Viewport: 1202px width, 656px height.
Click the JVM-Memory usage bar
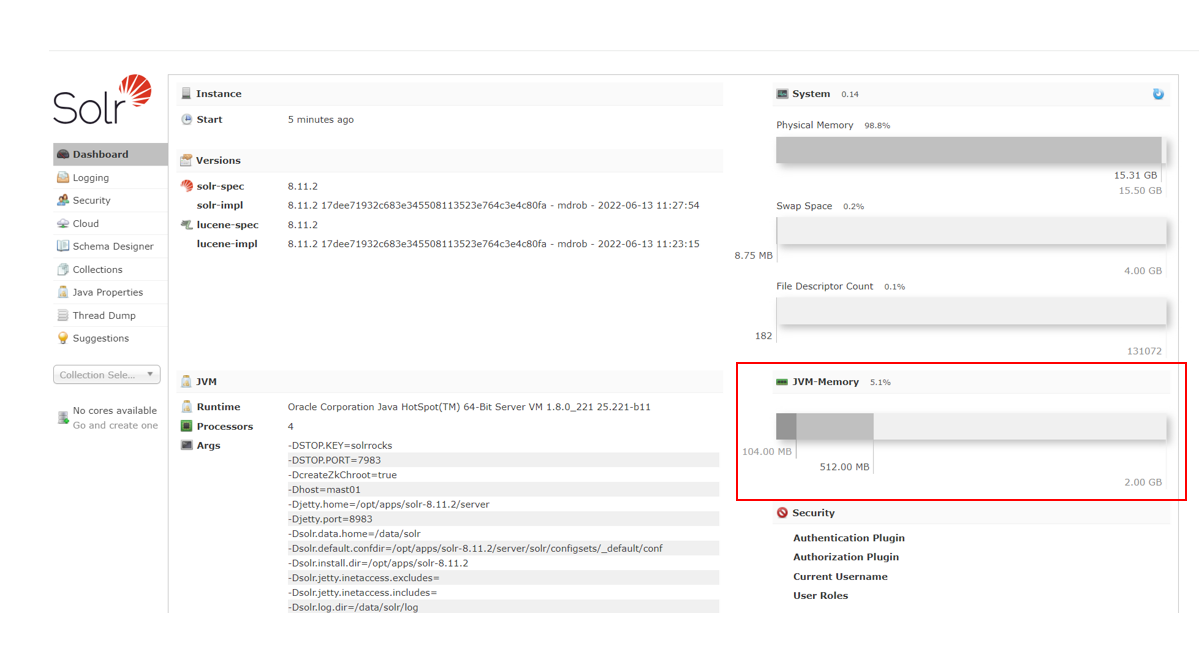click(971, 426)
